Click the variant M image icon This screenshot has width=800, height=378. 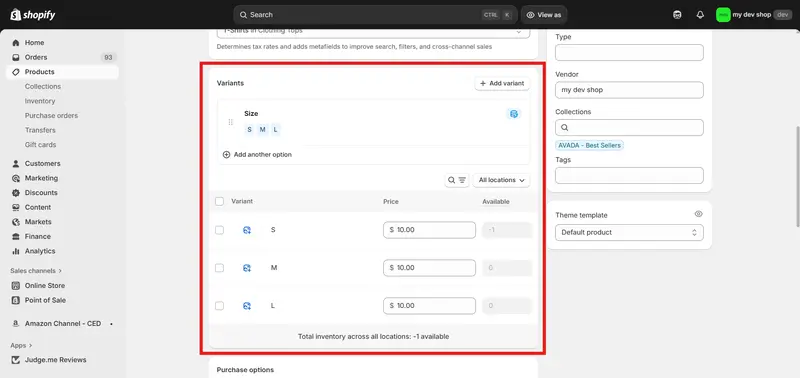tap(247, 268)
